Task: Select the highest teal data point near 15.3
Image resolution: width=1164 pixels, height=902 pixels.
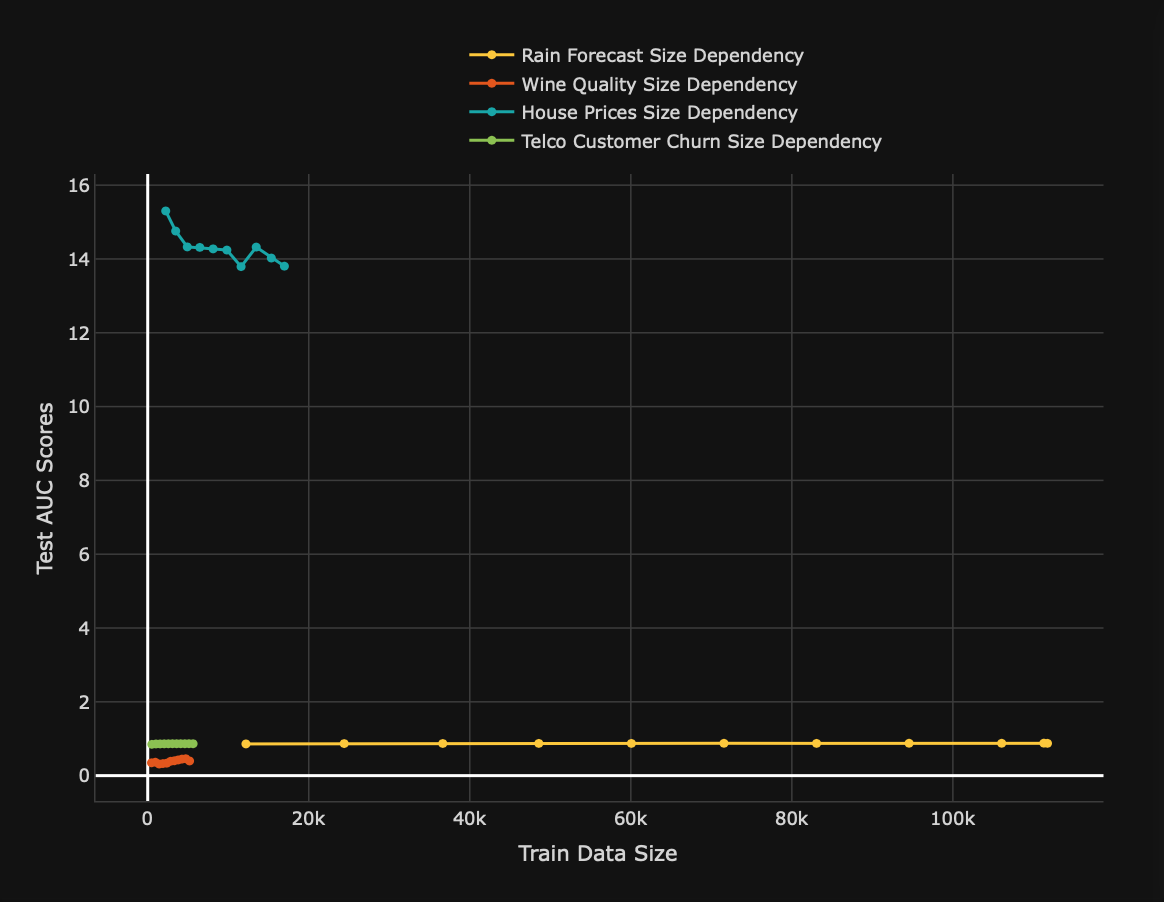Action: pos(166,211)
